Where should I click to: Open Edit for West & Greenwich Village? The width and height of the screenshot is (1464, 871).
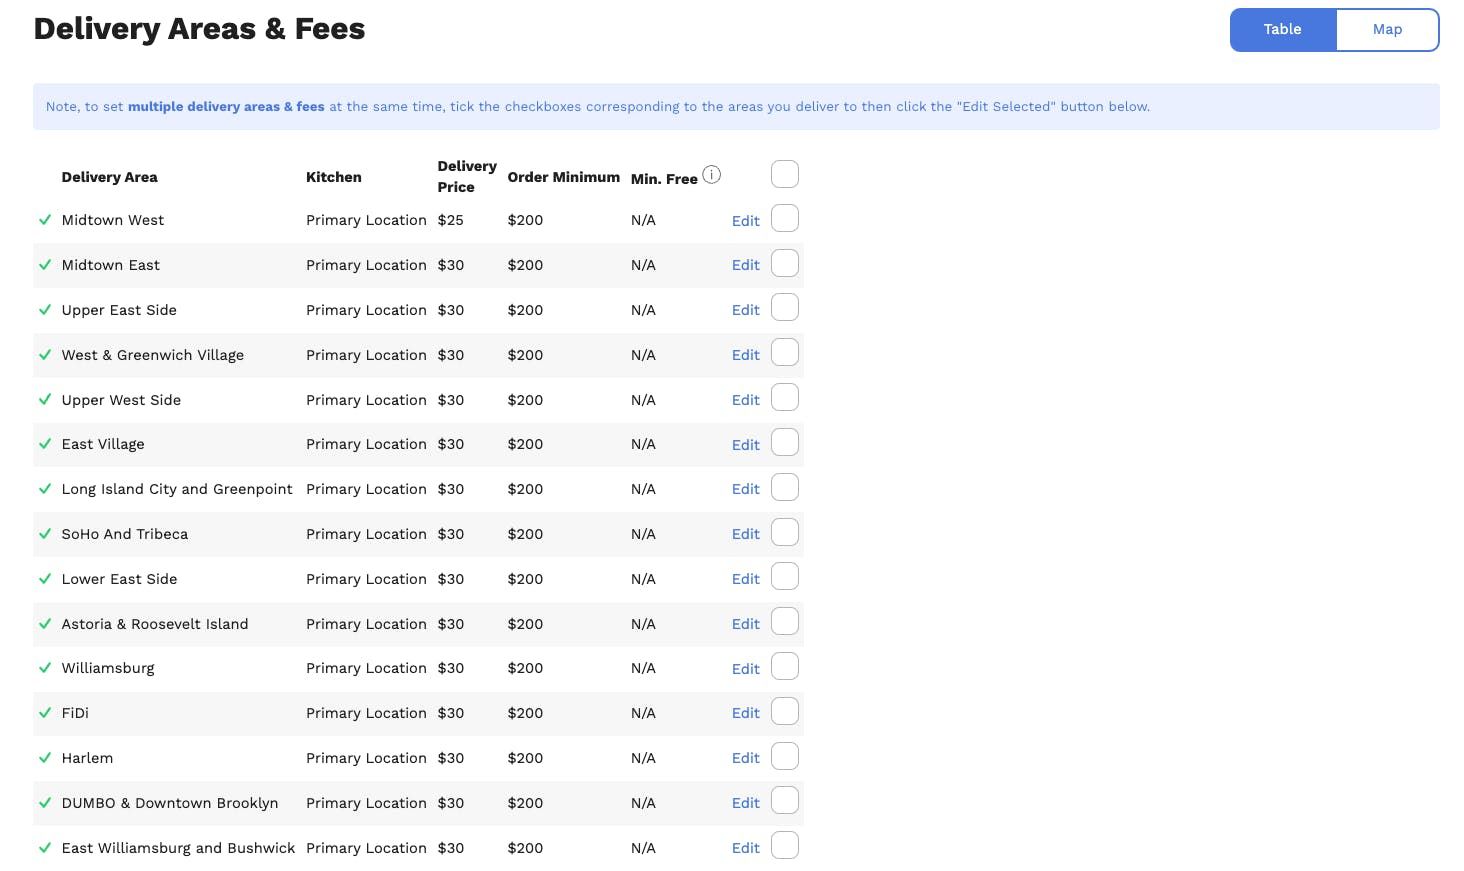[x=745, y=355]
